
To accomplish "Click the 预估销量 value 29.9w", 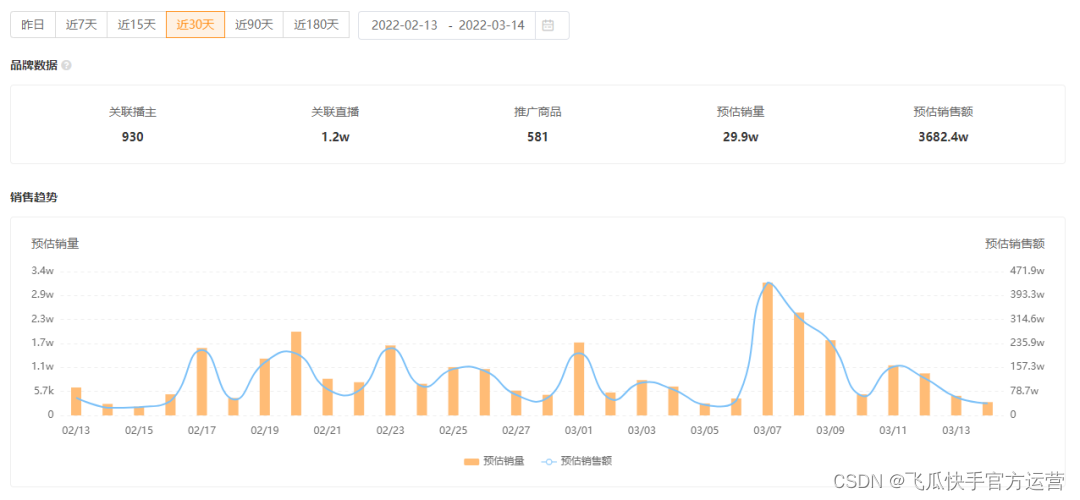I will 740,137.
